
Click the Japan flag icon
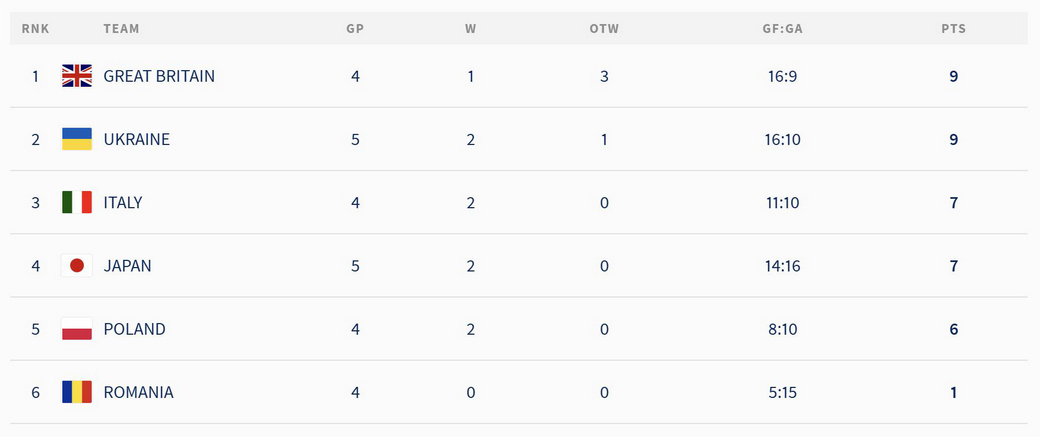[x=77, y=266]
